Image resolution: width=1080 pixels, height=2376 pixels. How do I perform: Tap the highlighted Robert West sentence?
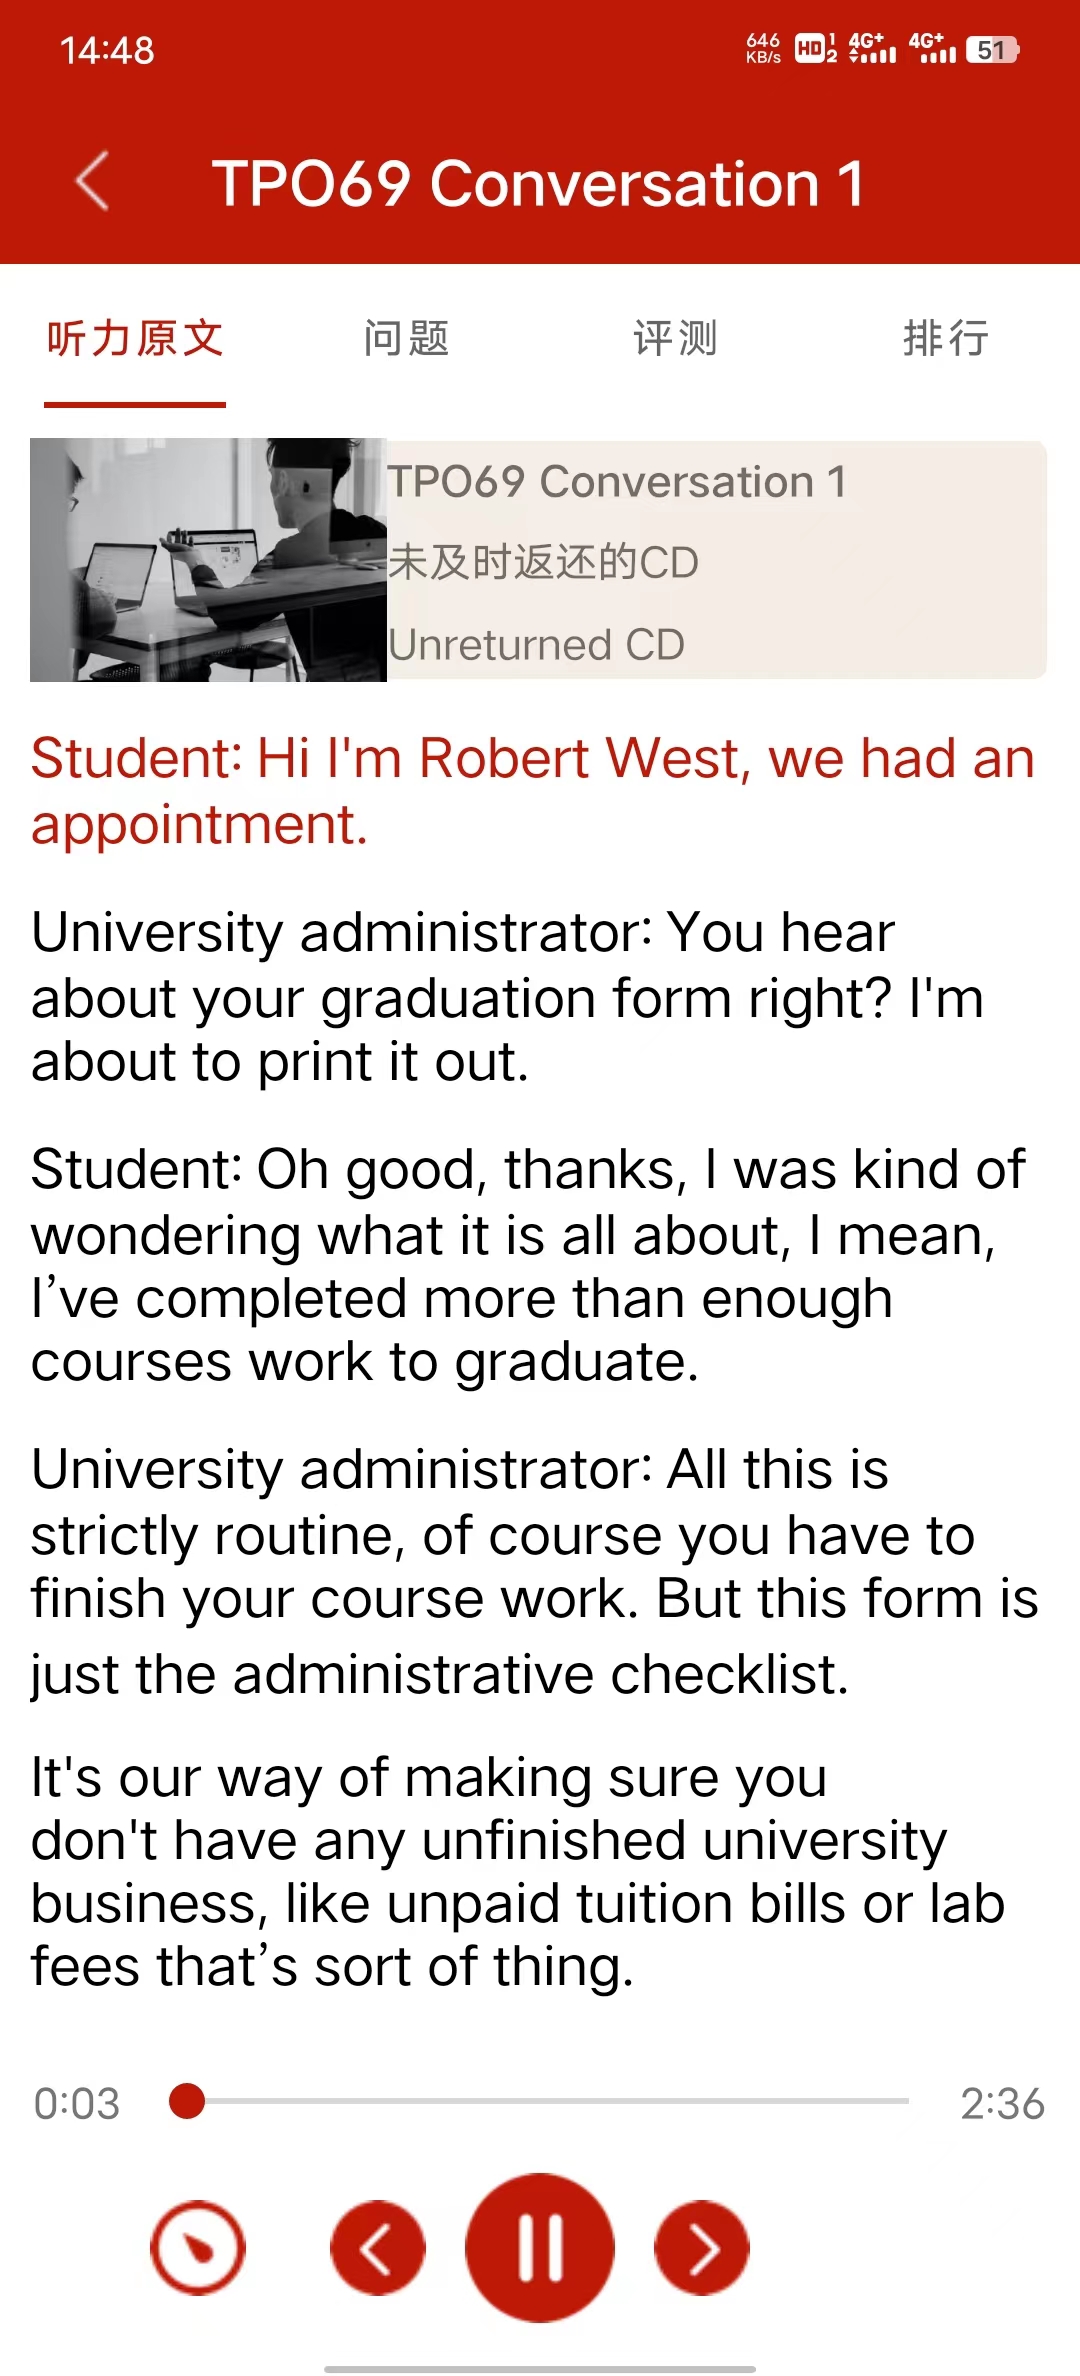pyautogui.click(x=532, y=790)
